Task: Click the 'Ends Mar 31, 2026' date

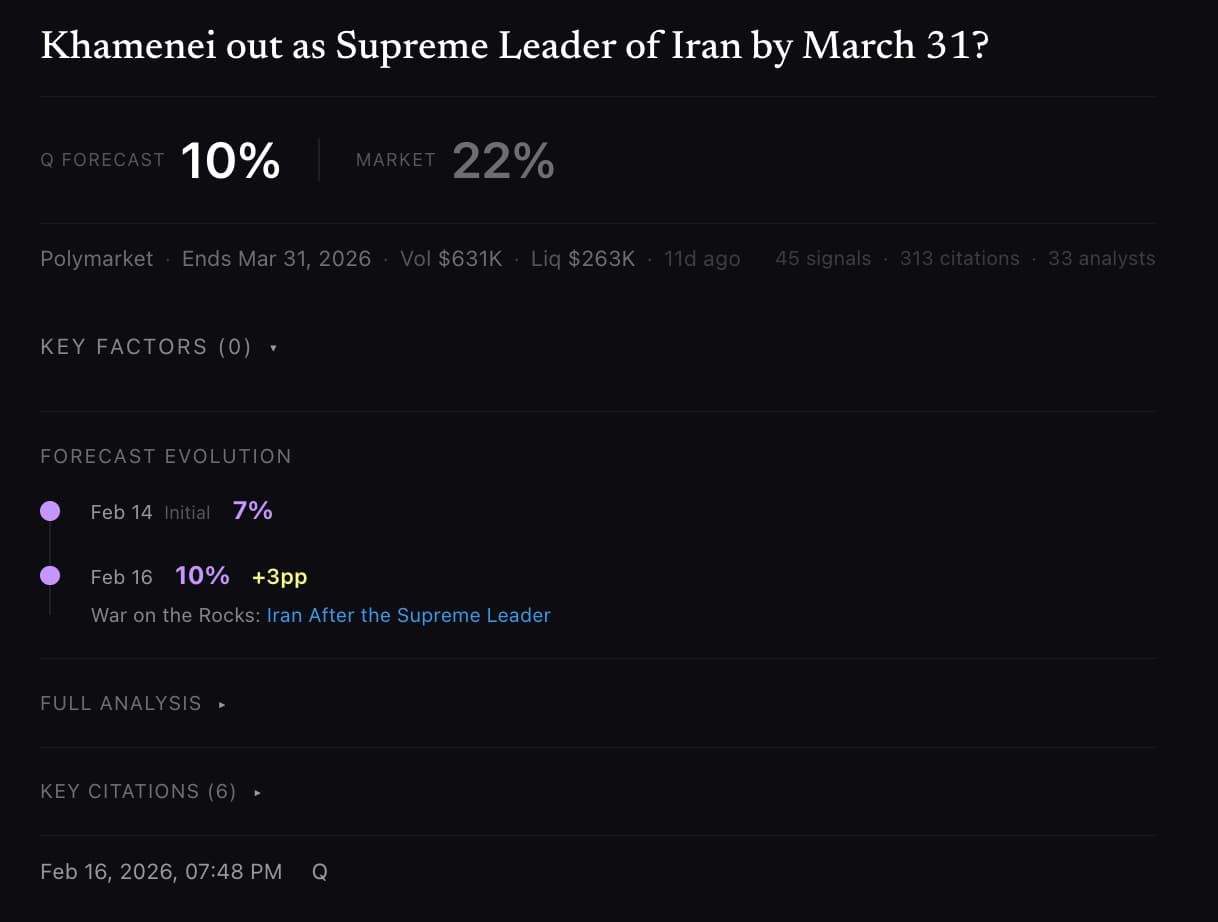Action: coord(276,259)
